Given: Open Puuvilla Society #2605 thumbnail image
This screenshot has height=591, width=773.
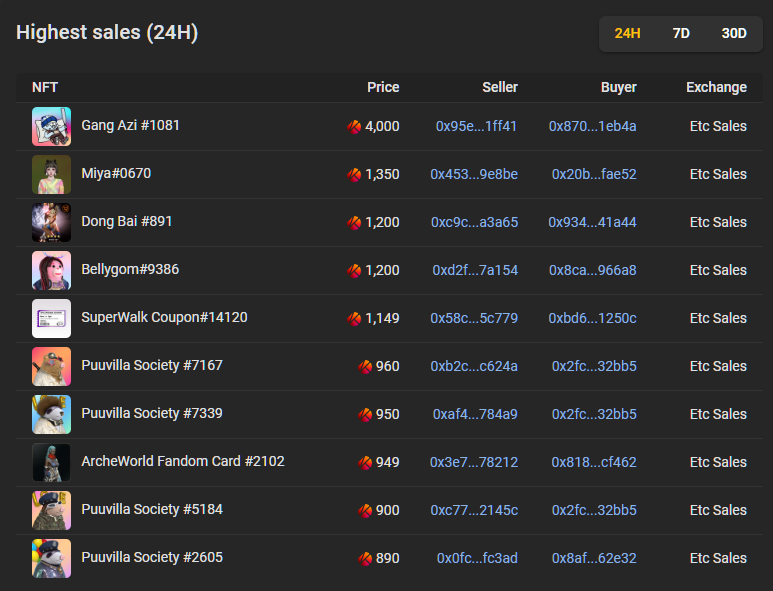Looking at the screenshot, I should (51, 558).
